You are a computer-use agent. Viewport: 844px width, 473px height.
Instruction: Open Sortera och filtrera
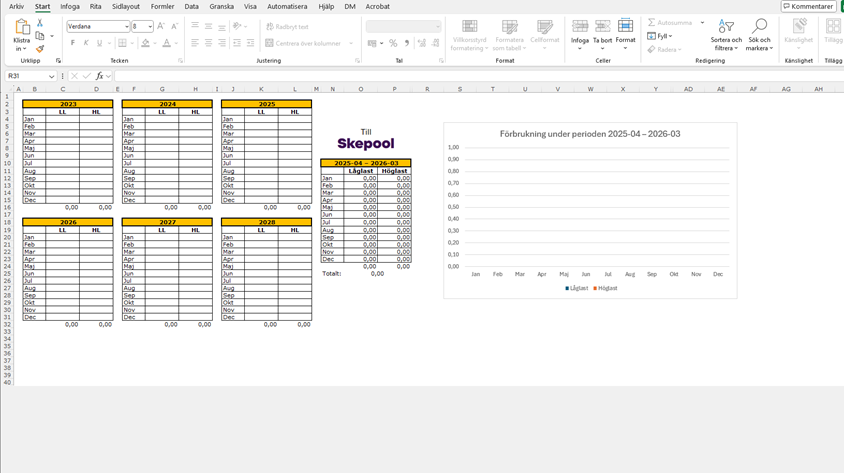[726, 35]
